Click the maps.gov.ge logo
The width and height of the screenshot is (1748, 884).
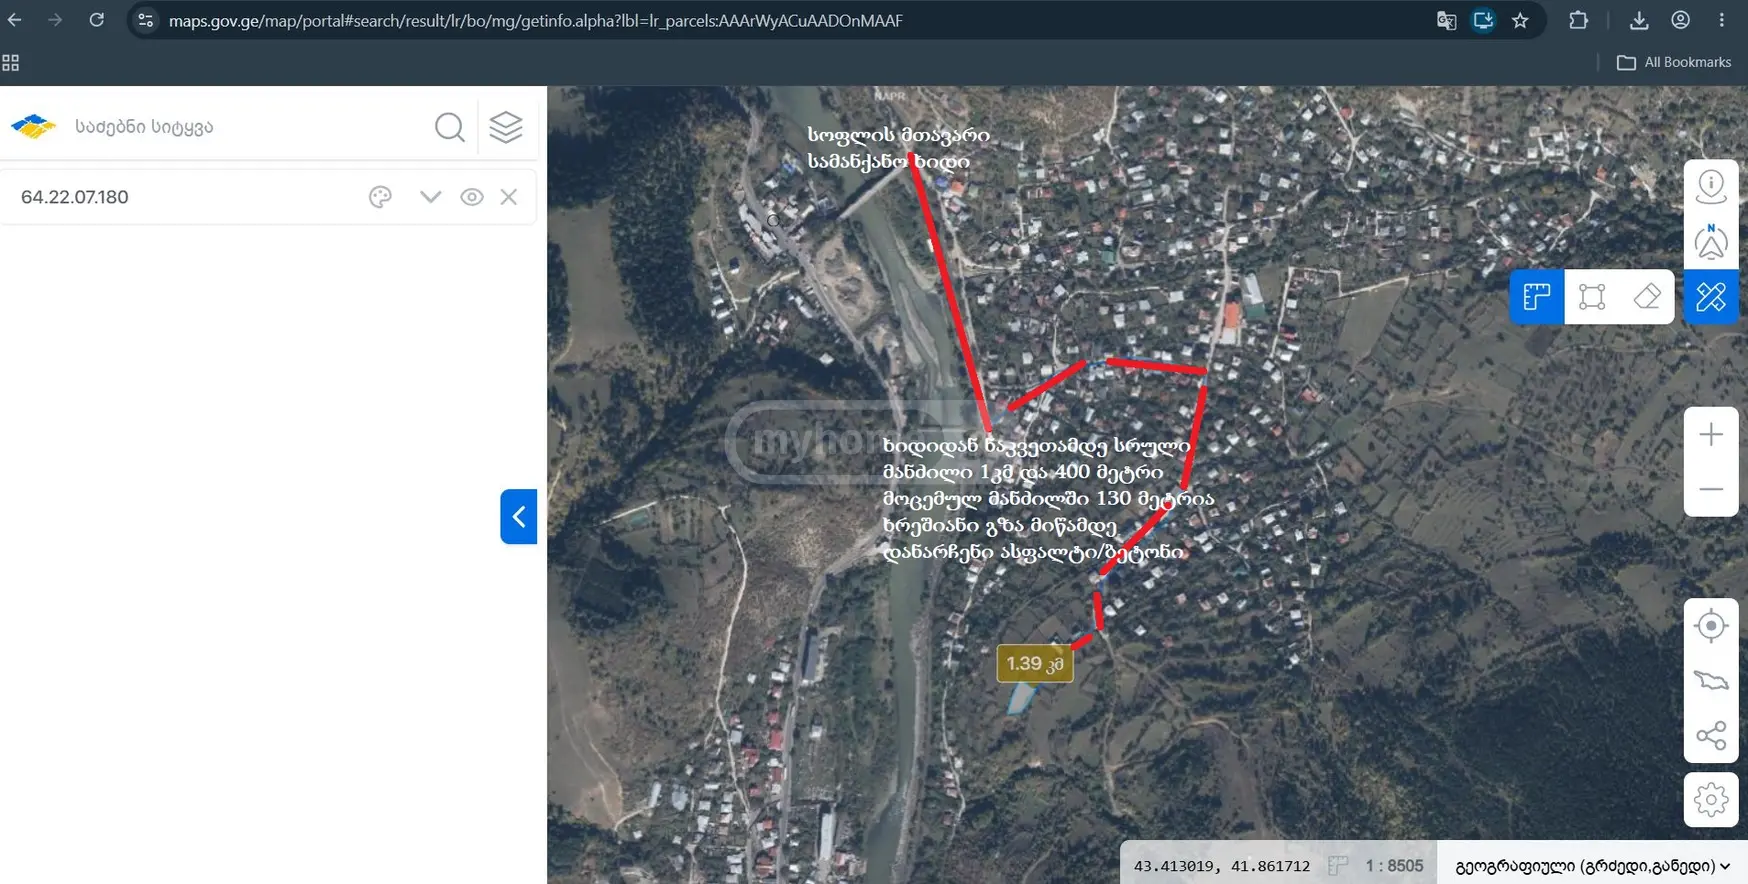point(34,127)
